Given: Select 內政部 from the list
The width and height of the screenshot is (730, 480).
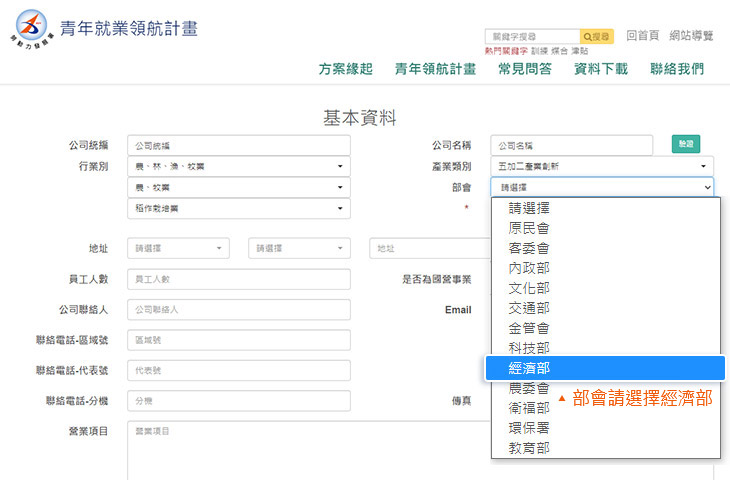Looking at the screenshot, I should pos(606,268).
